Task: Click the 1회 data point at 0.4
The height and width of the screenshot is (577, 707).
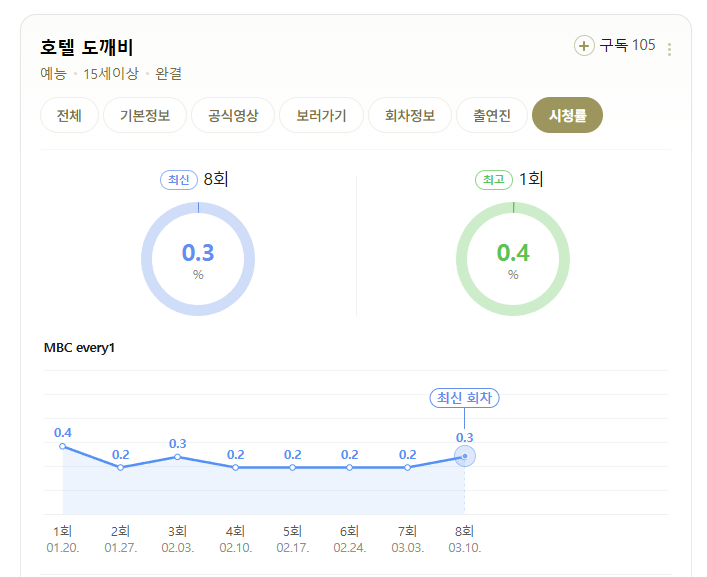Action: click(x=63, y=446)
